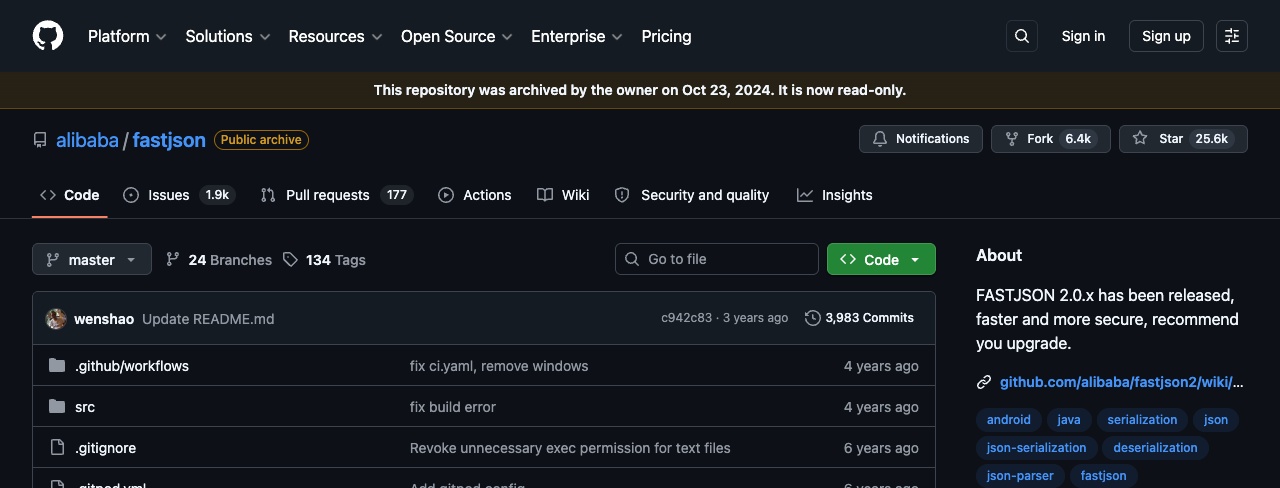Open the src folder

(x=85, y=407)
